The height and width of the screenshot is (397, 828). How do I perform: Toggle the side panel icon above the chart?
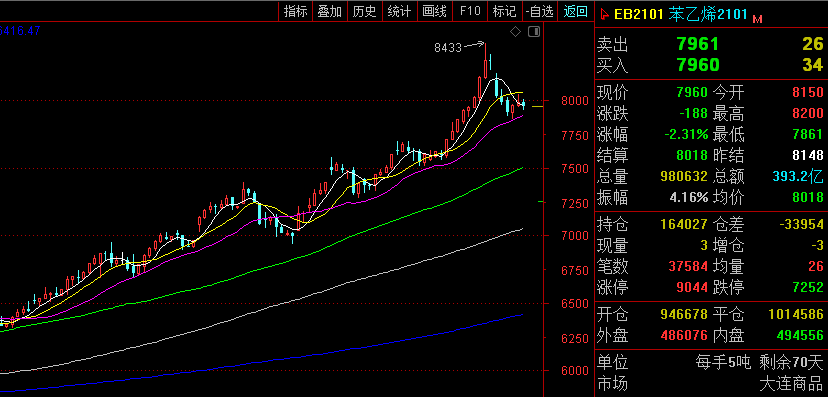click(534, 32)
